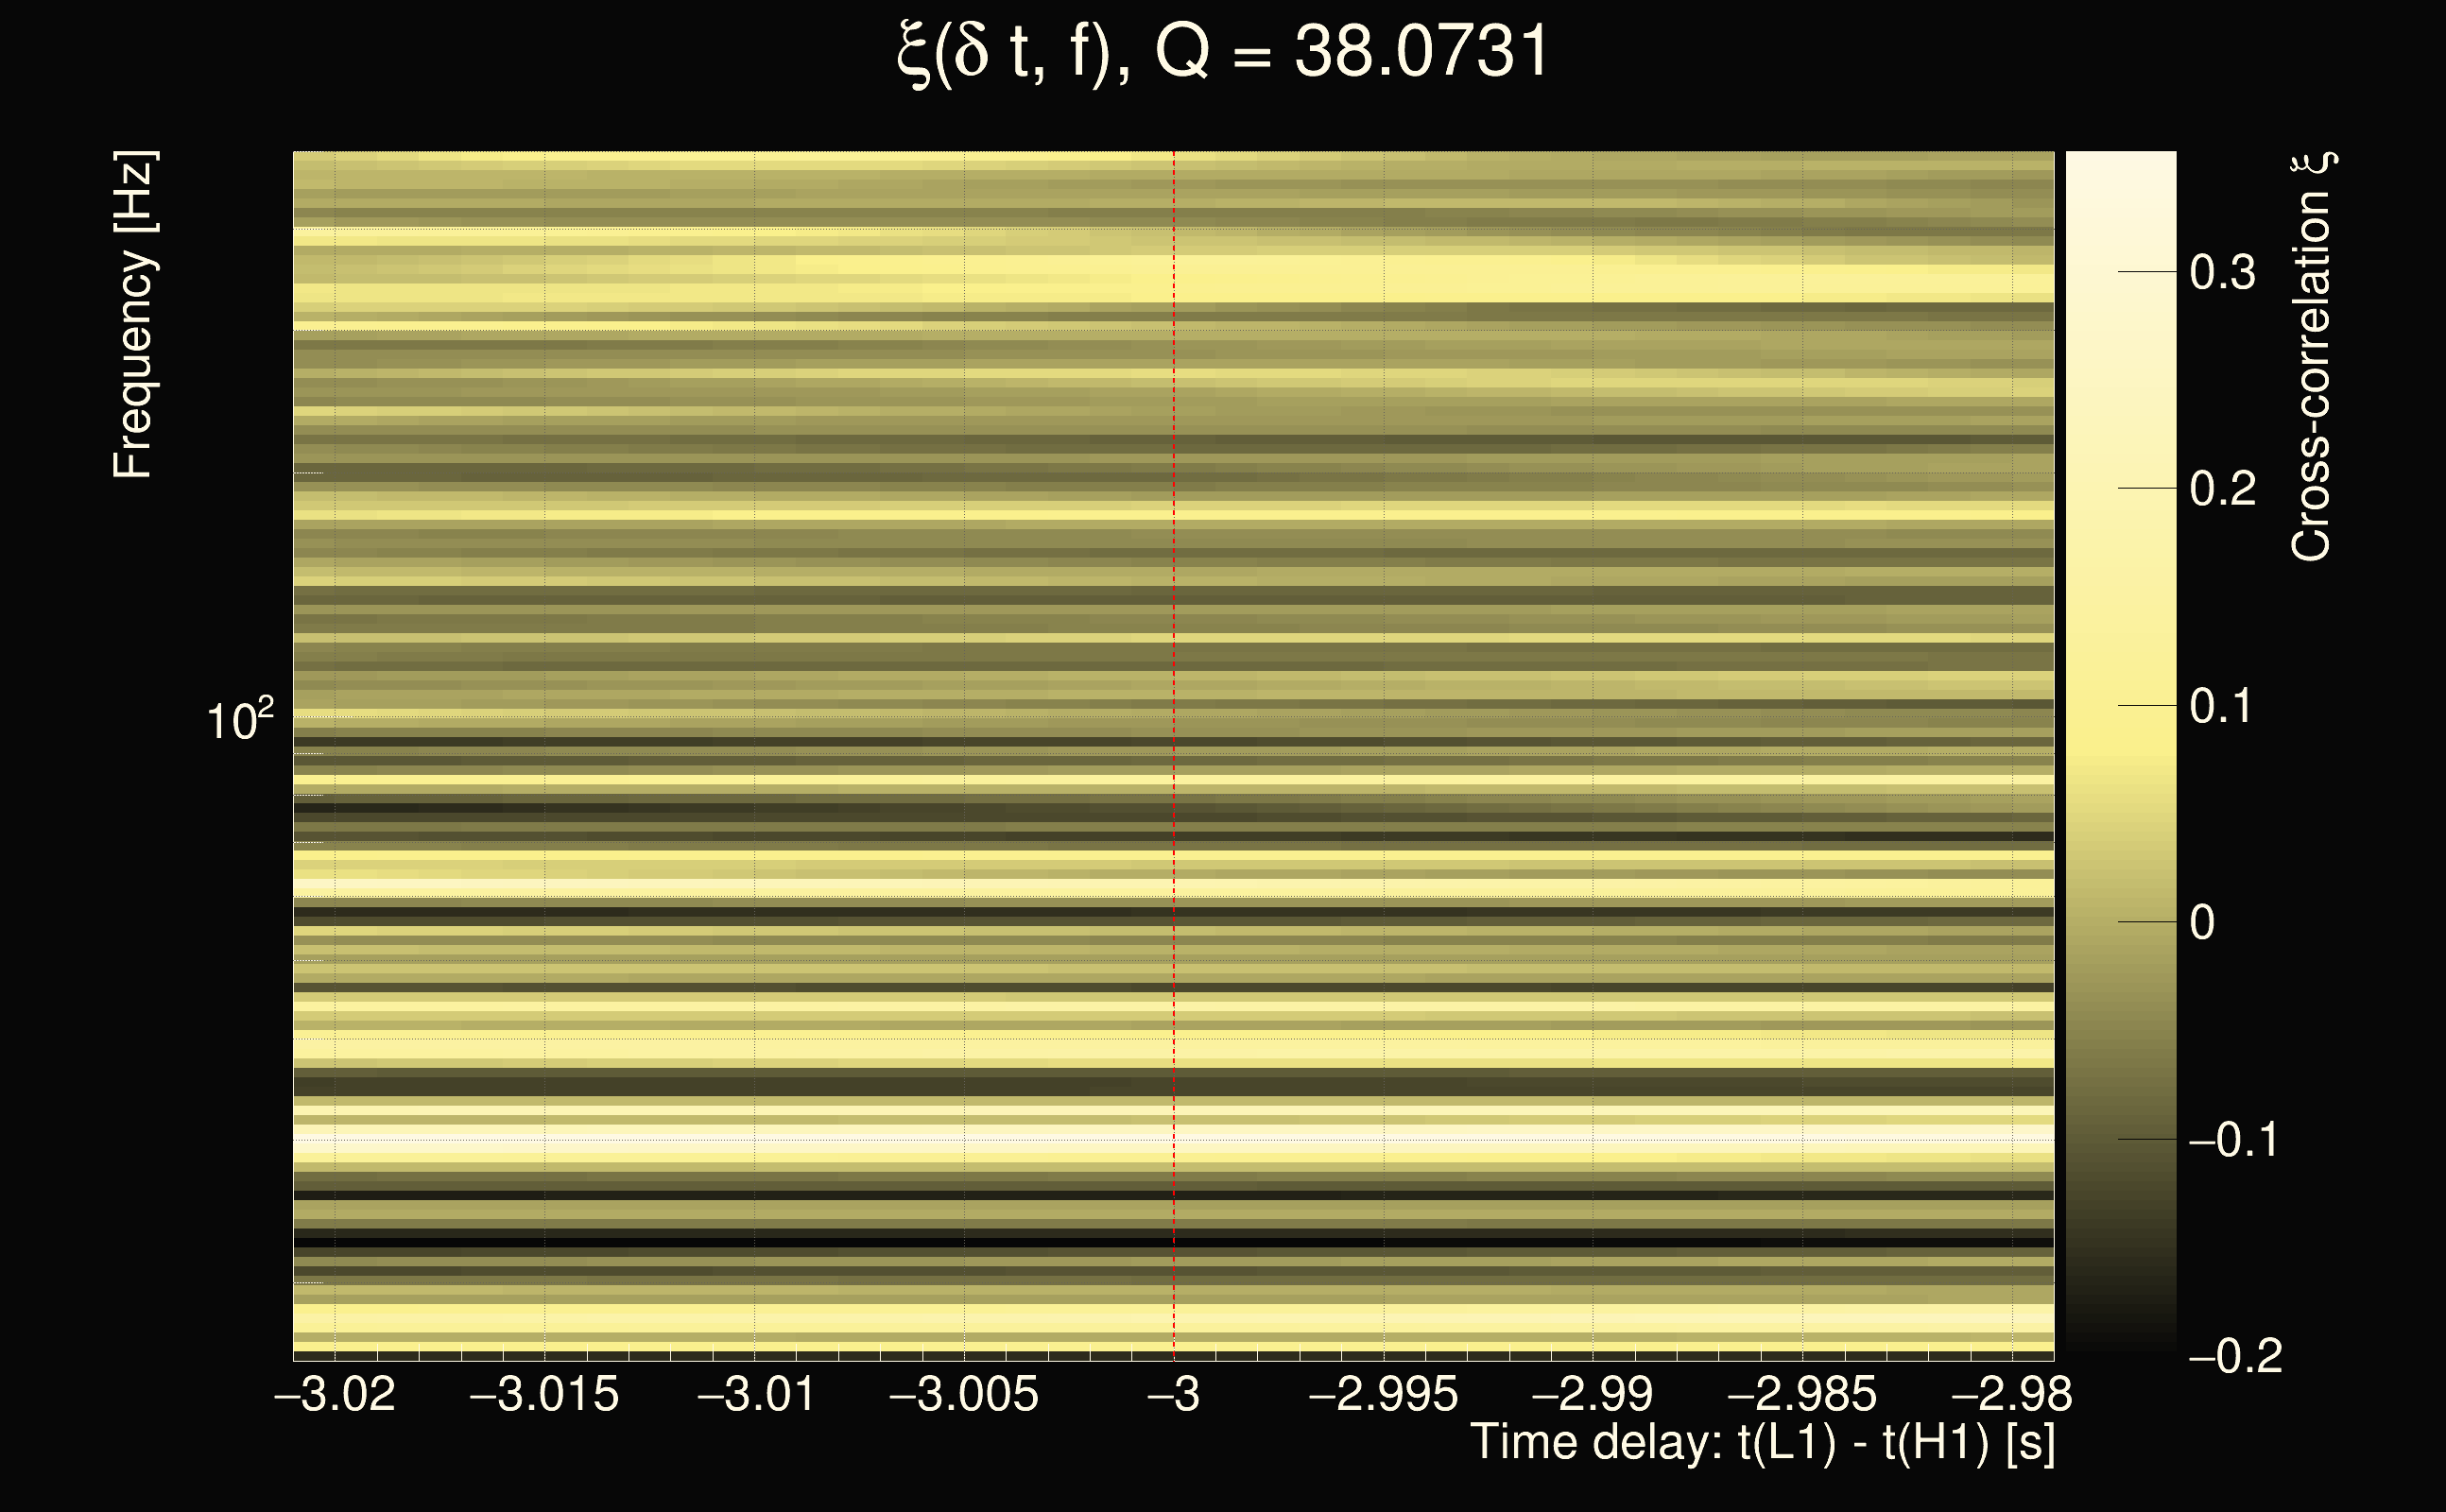Click the Time delay t(L1) - t(H1) axis label

pos(1762,1442)
